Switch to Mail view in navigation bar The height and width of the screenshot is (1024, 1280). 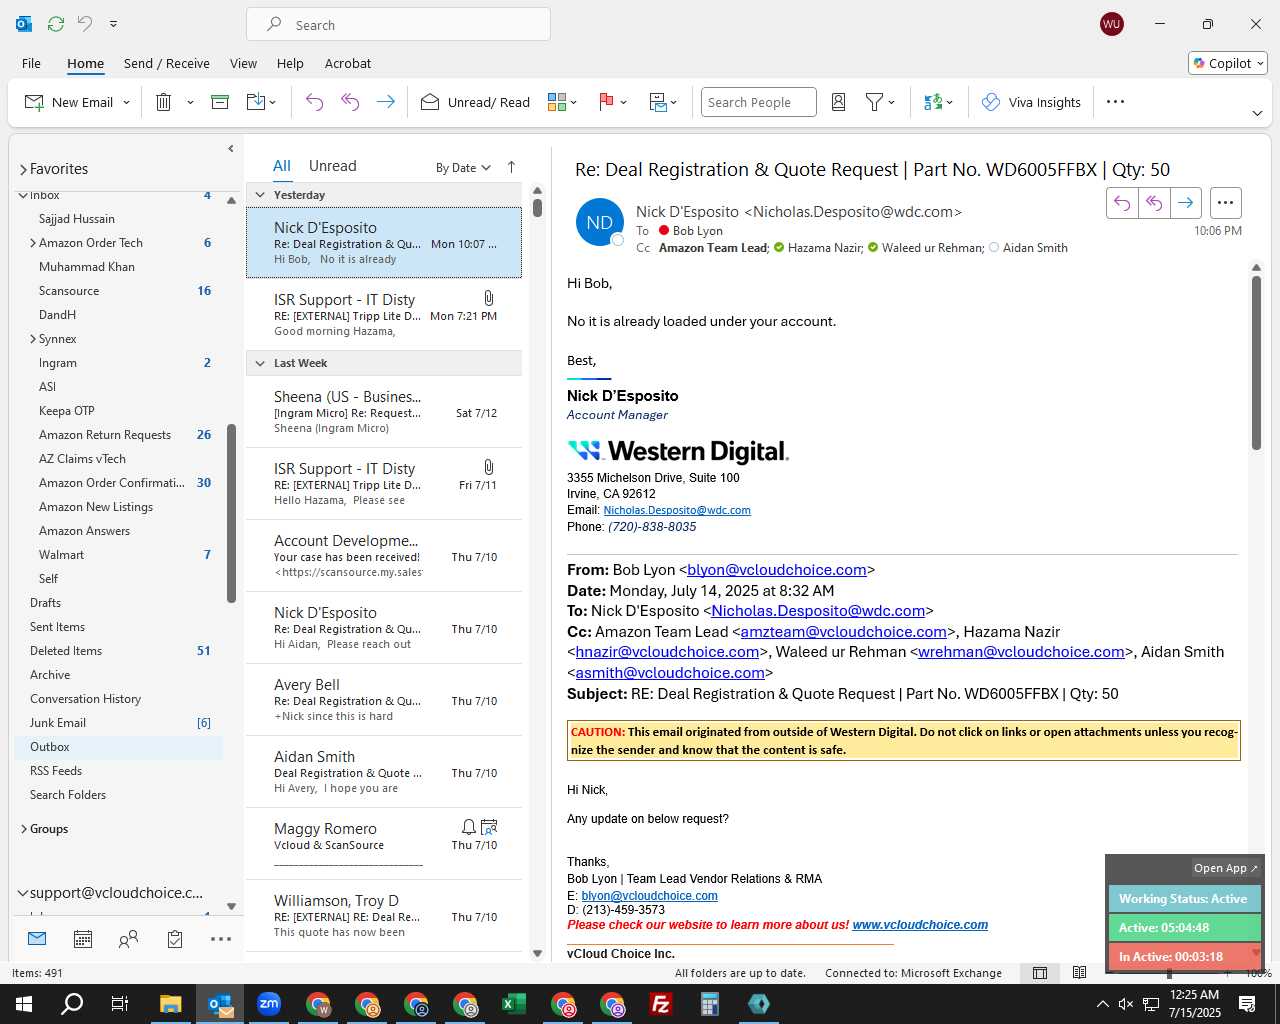click(x=37, y=939)
